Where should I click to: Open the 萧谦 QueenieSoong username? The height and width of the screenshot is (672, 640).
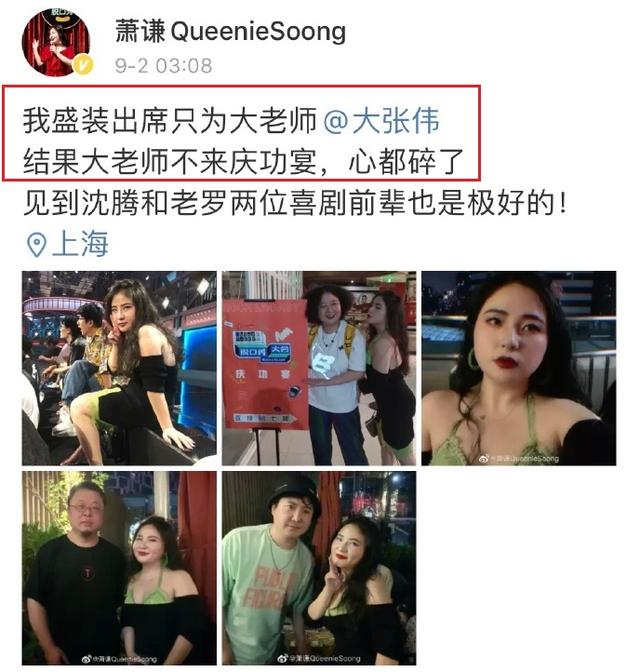[x=230, y=31]
